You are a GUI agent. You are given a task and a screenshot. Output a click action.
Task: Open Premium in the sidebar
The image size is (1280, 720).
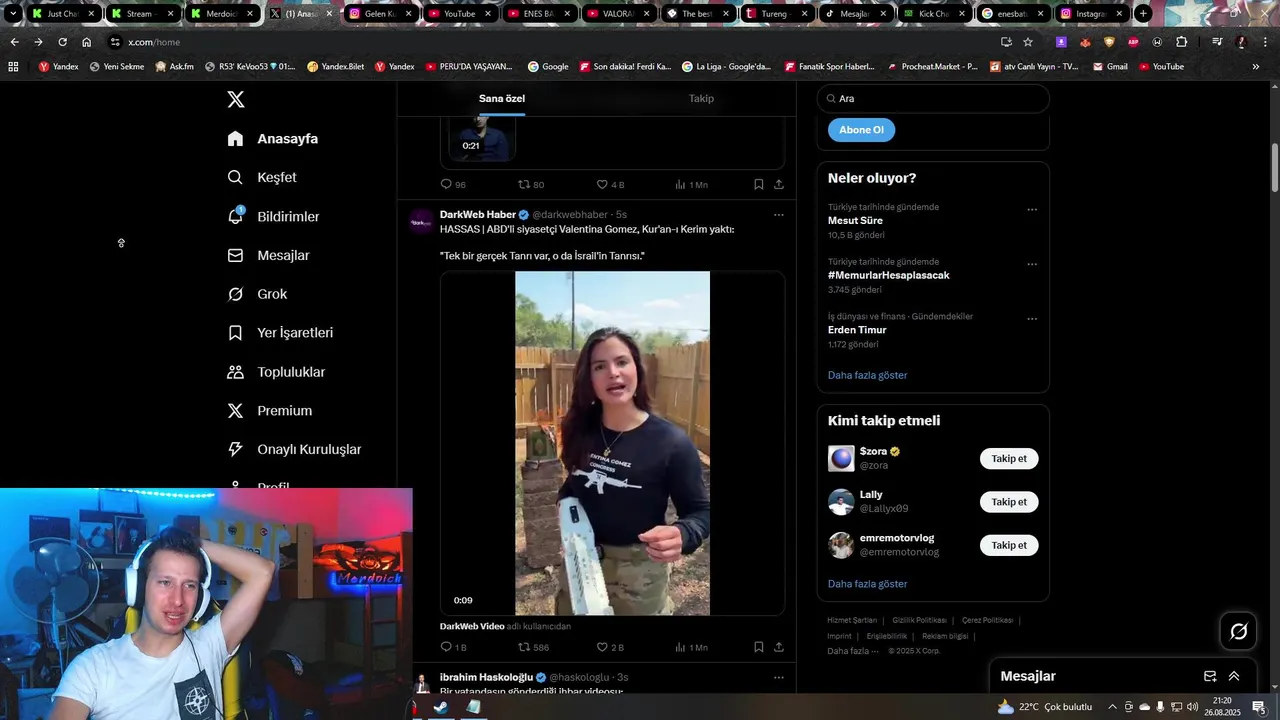(x=270, y=411)
